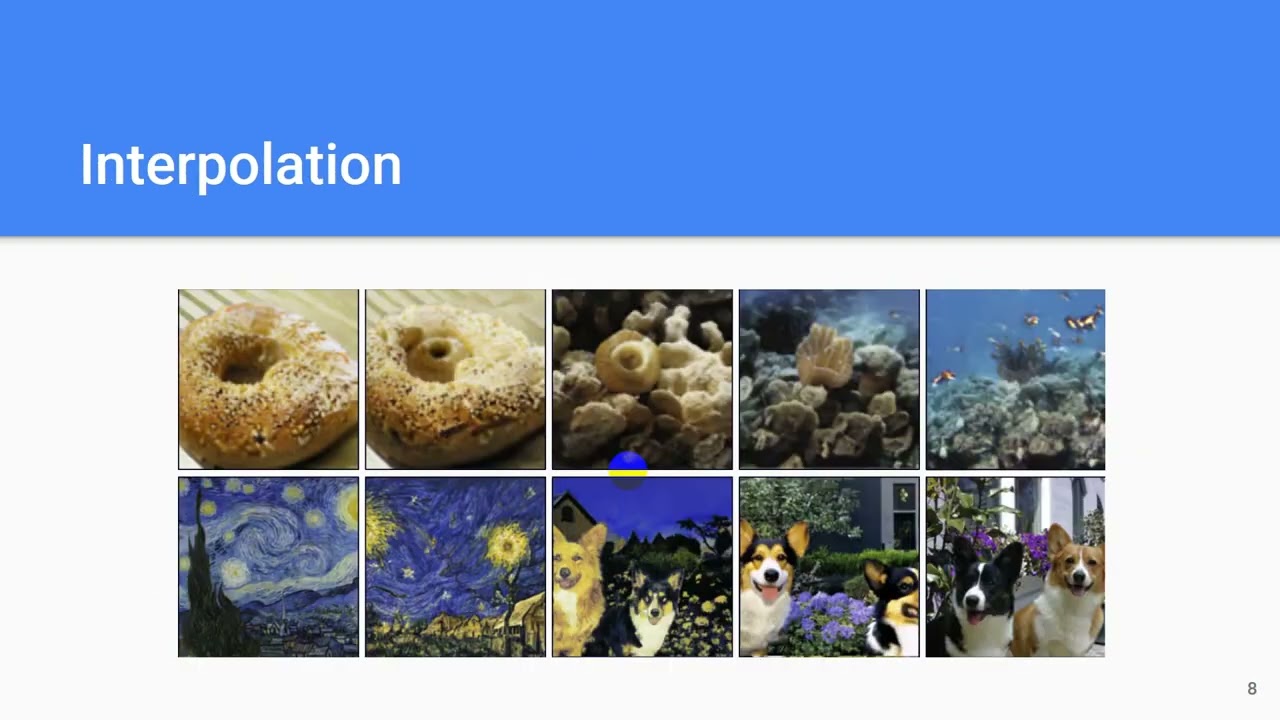This screenshot has height=720, width=1280.
Task: Click the brown coral-bagel hybrid image
Action: 642,379
